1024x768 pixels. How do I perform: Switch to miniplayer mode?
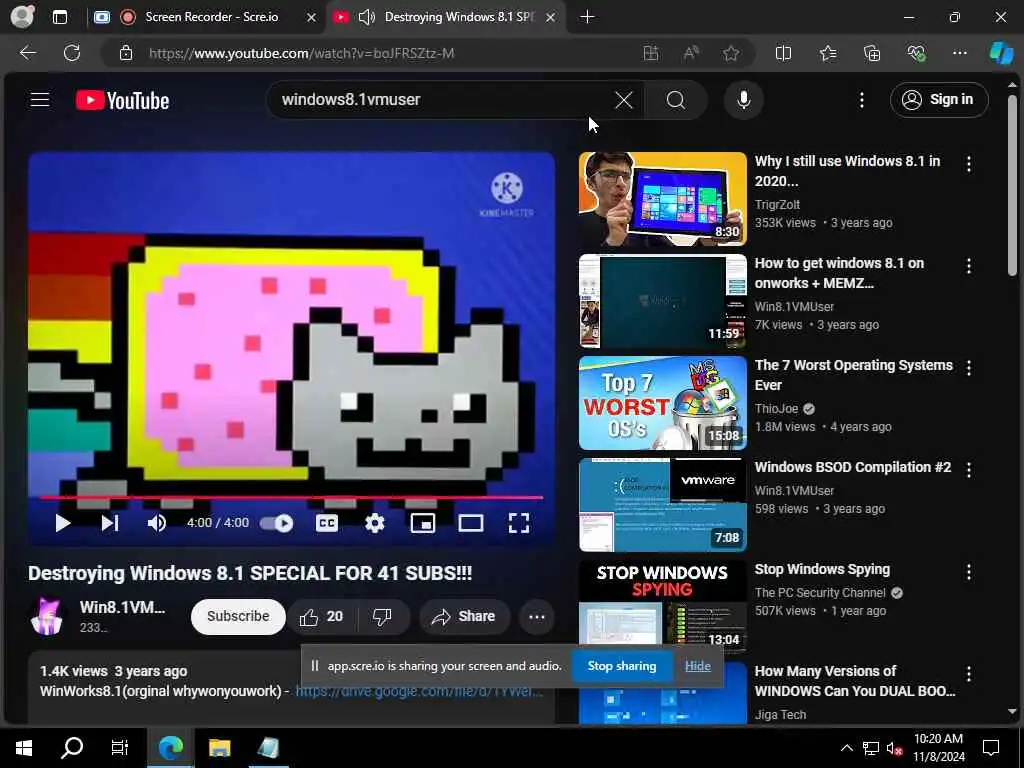tap(423, 523)
